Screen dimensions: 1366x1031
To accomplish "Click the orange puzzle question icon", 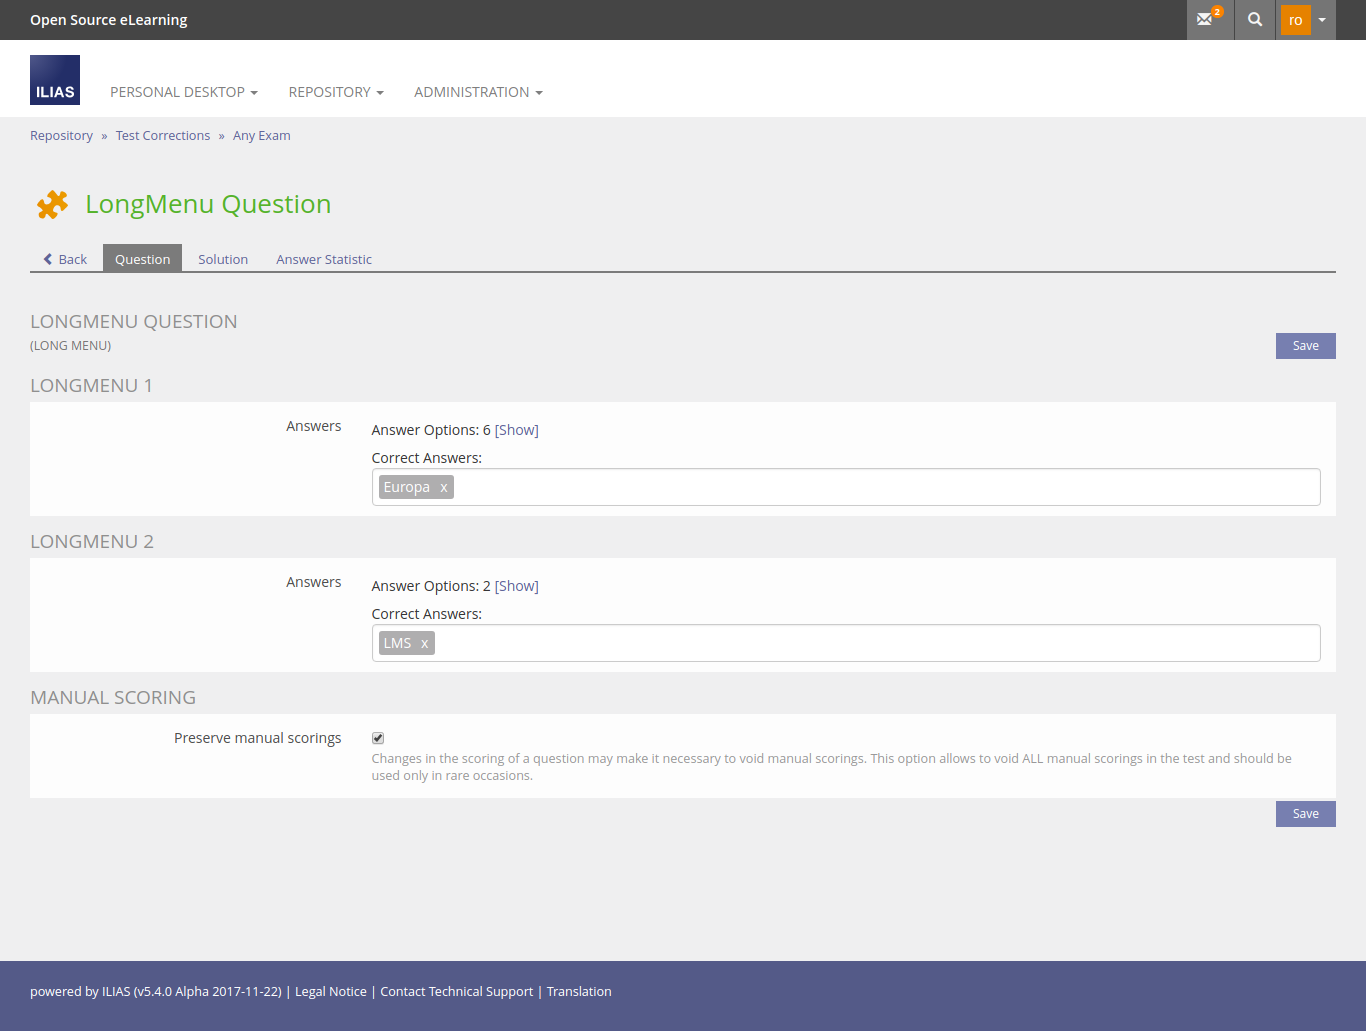I will [52, 204].
